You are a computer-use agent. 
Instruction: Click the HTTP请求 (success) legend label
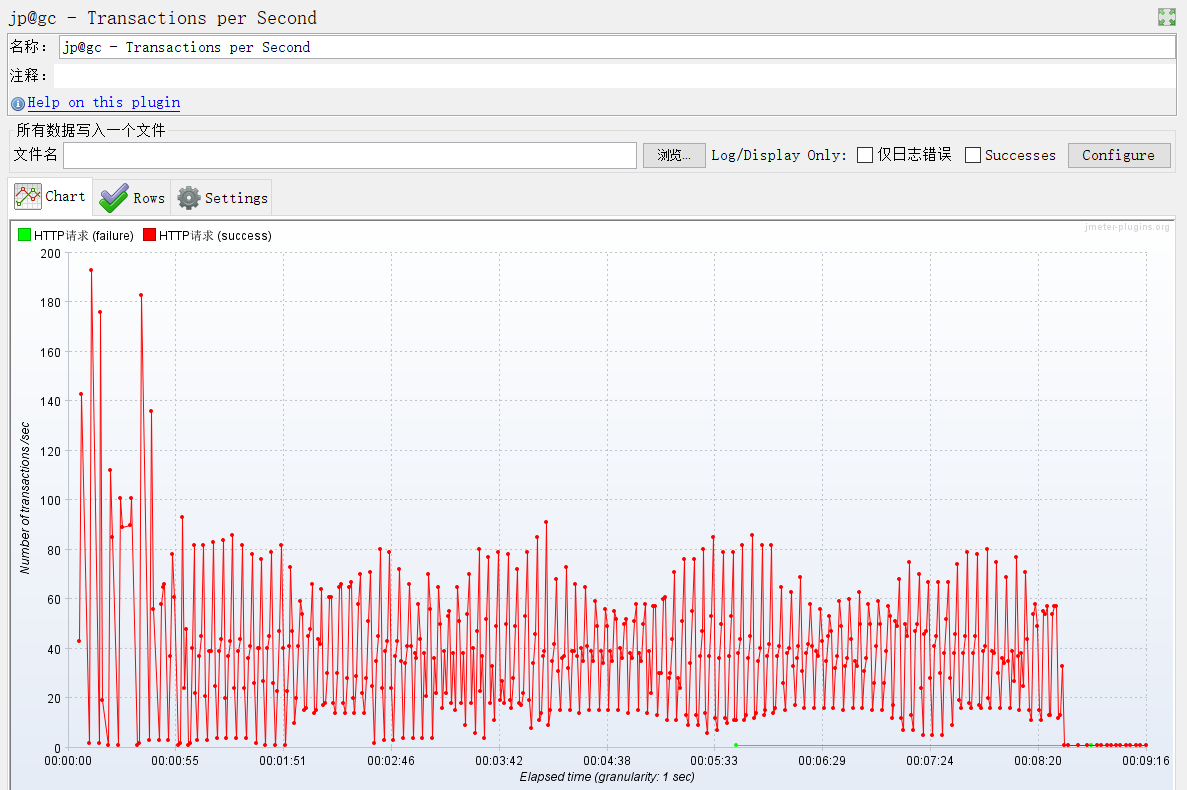[215, 235]
